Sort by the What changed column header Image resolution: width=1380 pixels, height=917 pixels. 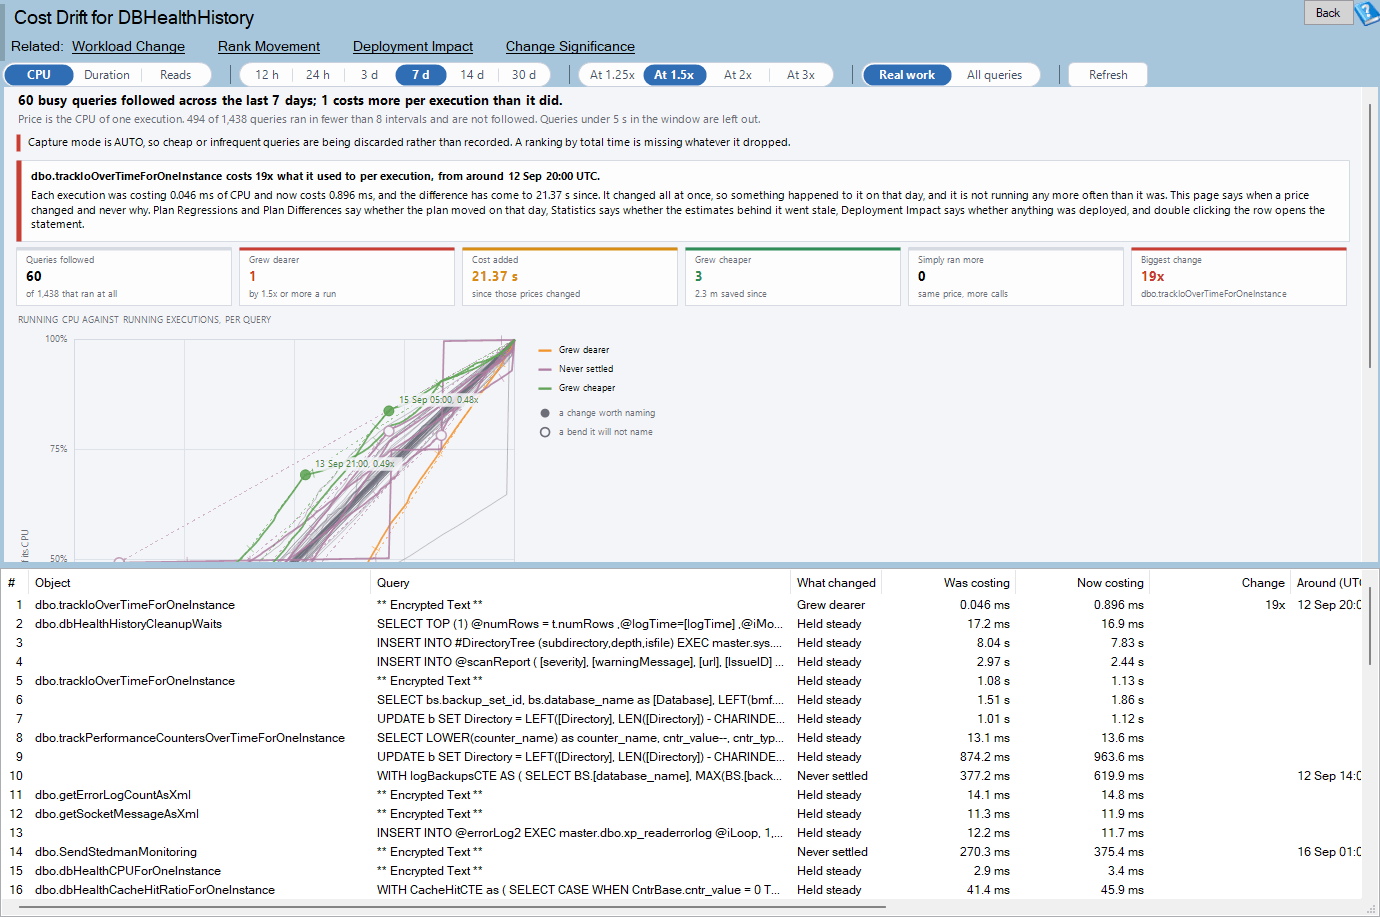coord(836,583)
